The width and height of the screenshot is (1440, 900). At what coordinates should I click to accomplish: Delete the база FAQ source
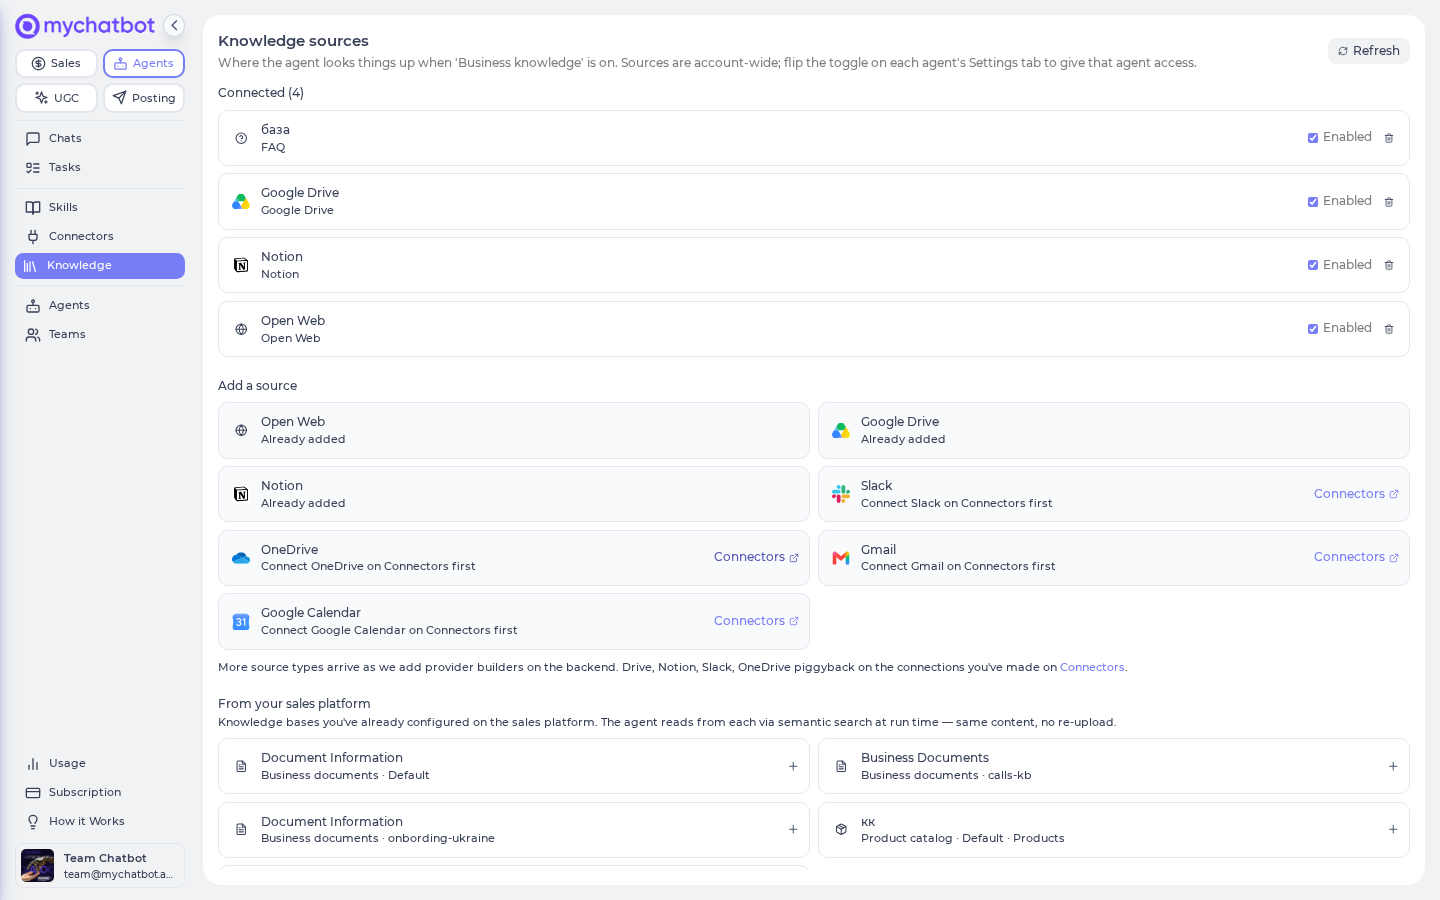coord(1389,138)
